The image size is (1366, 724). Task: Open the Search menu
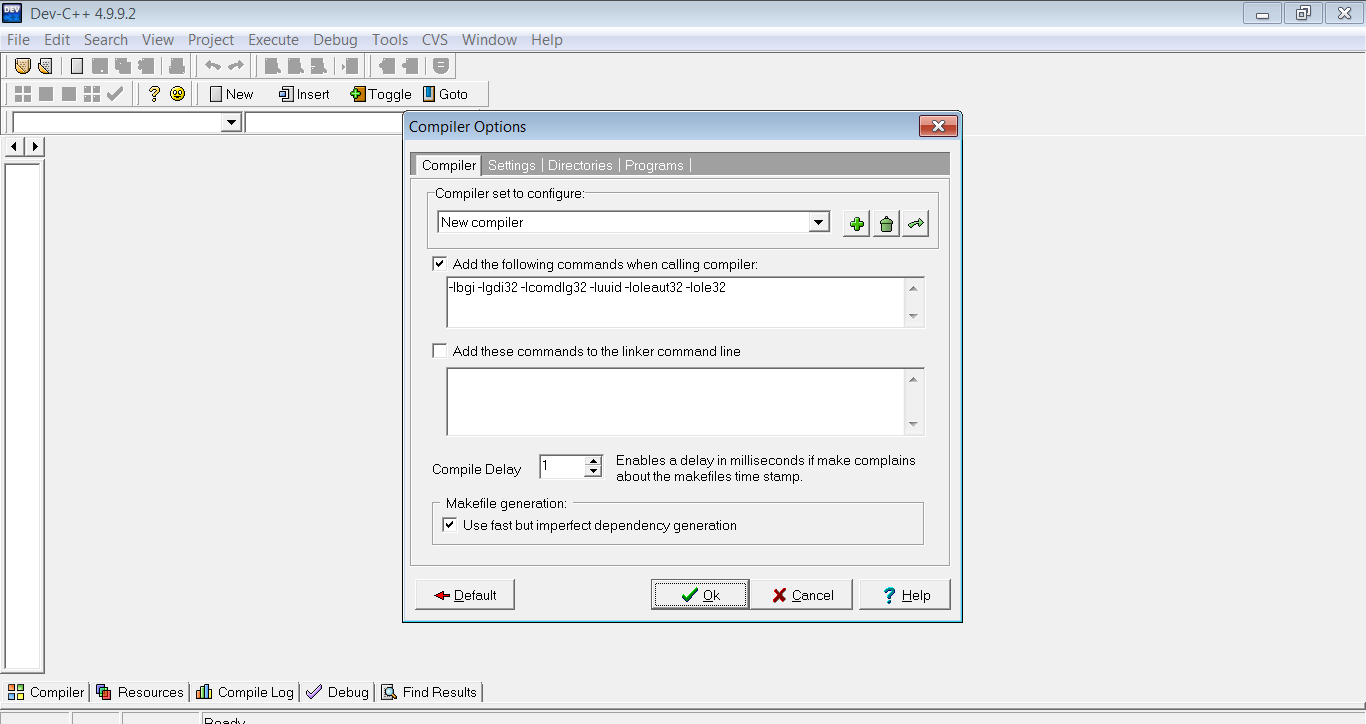pos(106,40)
